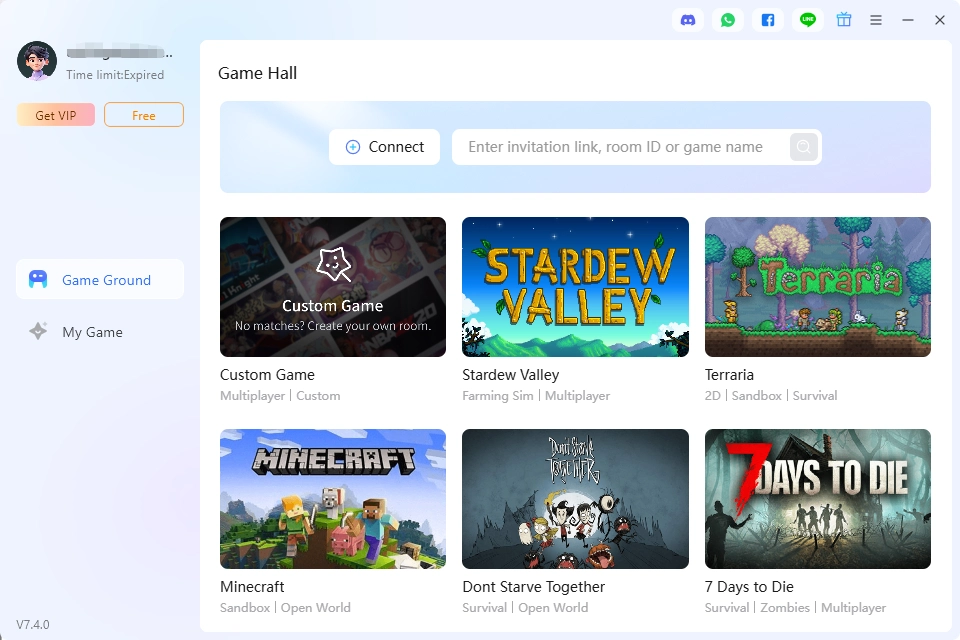This screenshot has width=960, height=640.
Task: Open the Dont Starve Together thumbnail
Action: click(576, 499)
